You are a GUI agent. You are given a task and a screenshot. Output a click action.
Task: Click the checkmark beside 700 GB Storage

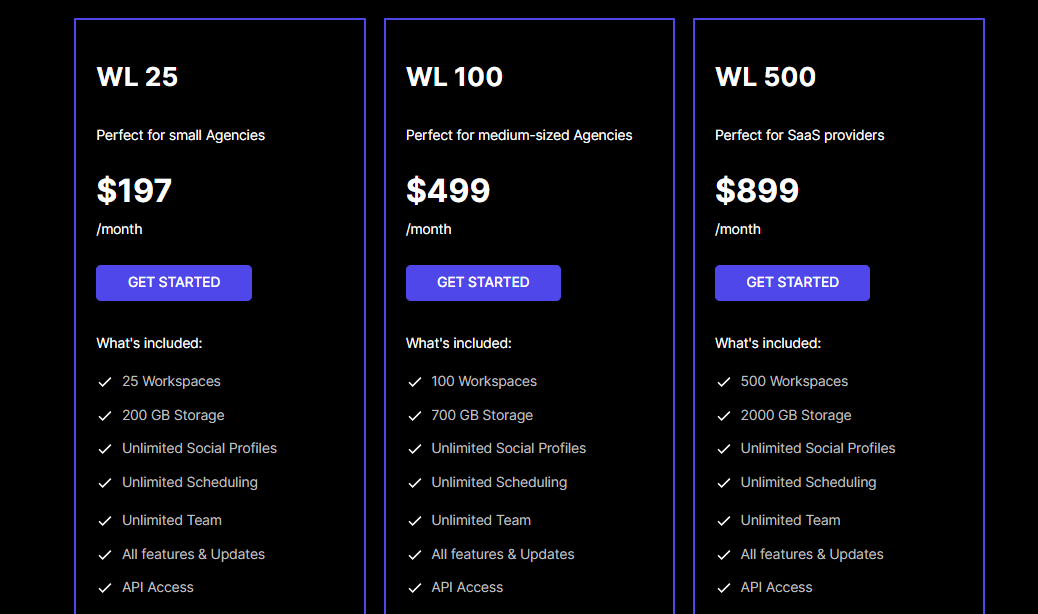pyautogui.click(x=414, y=416)
